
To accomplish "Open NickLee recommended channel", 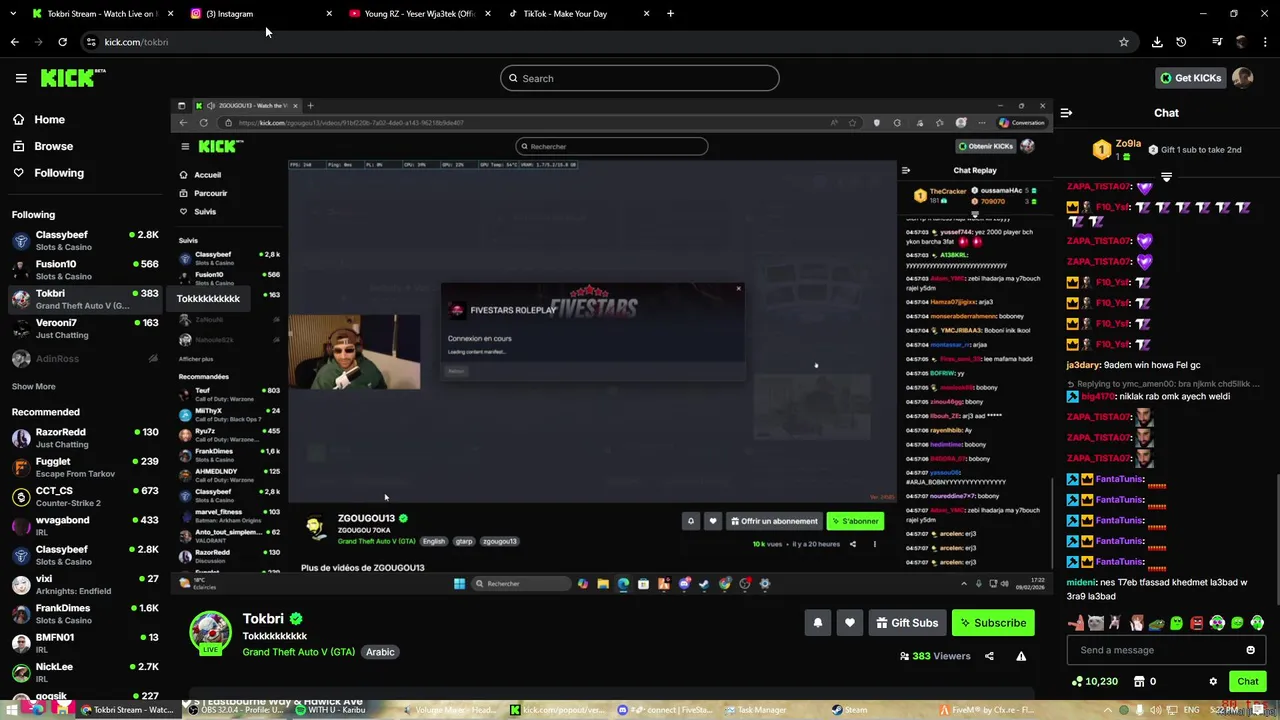I will (x=85, y=672).
